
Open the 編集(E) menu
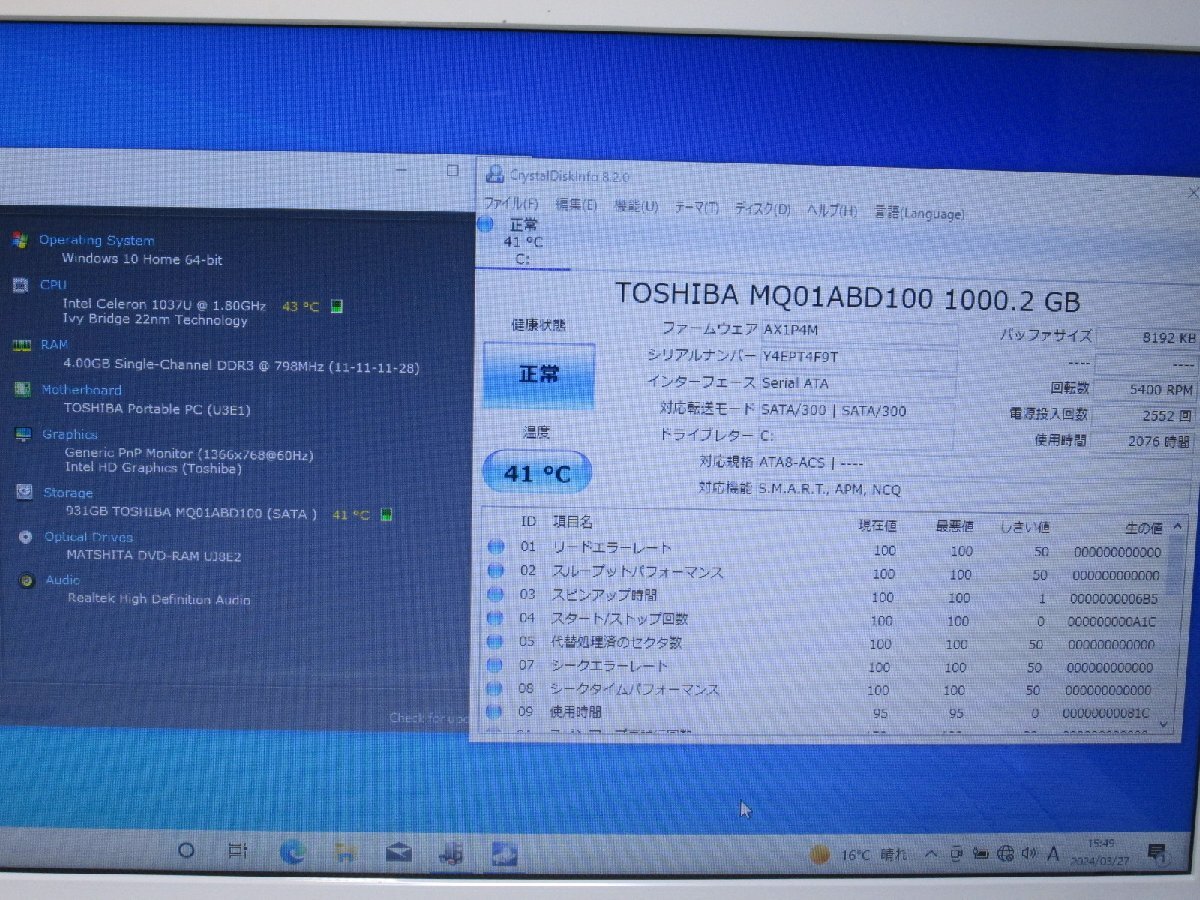click(x=576, y=205)
